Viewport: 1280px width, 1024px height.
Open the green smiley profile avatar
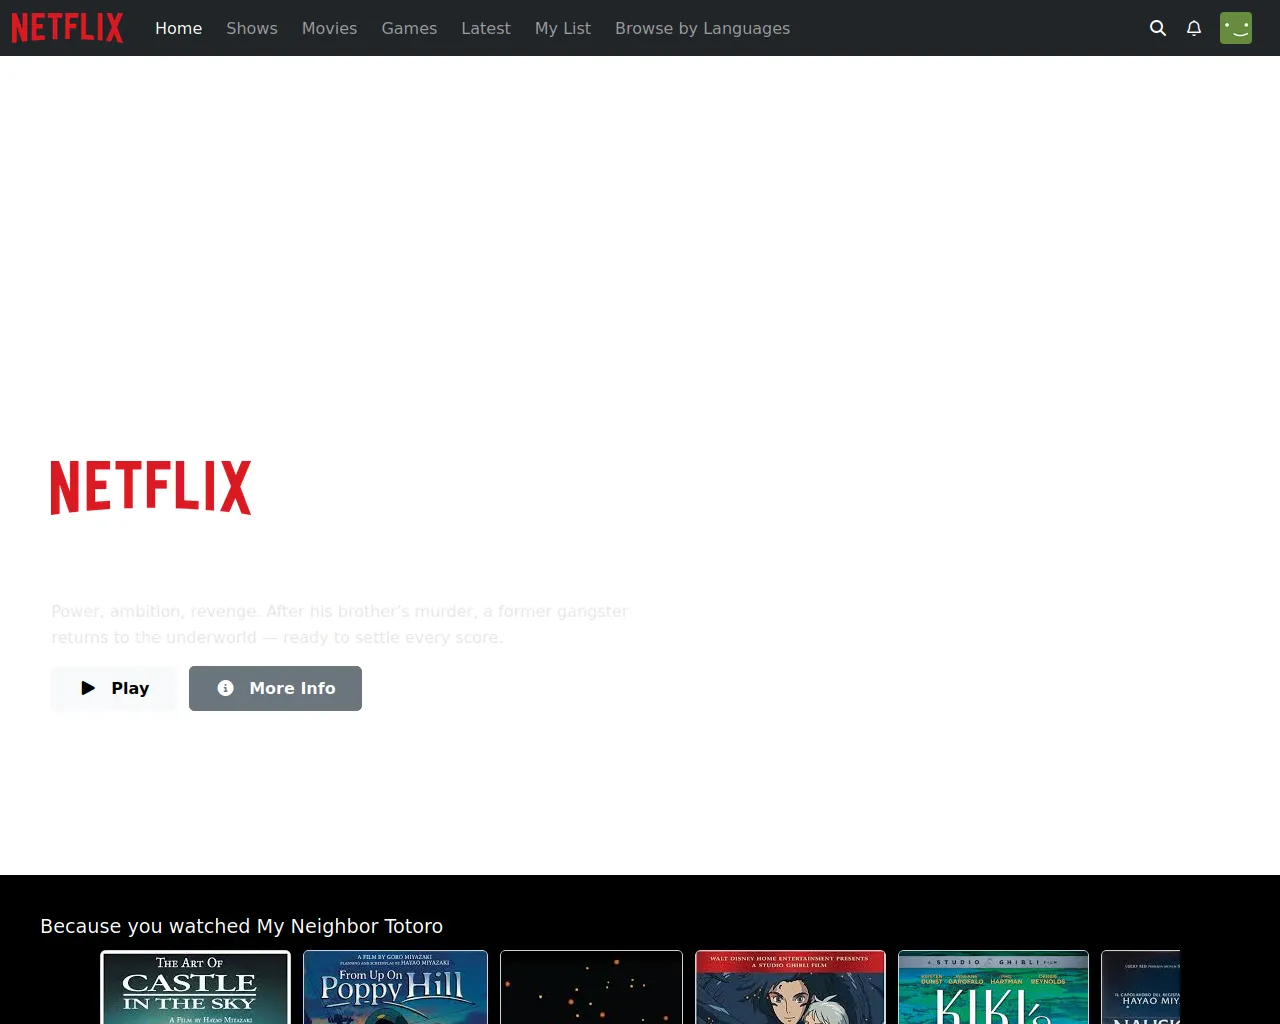click(1236, 28)
